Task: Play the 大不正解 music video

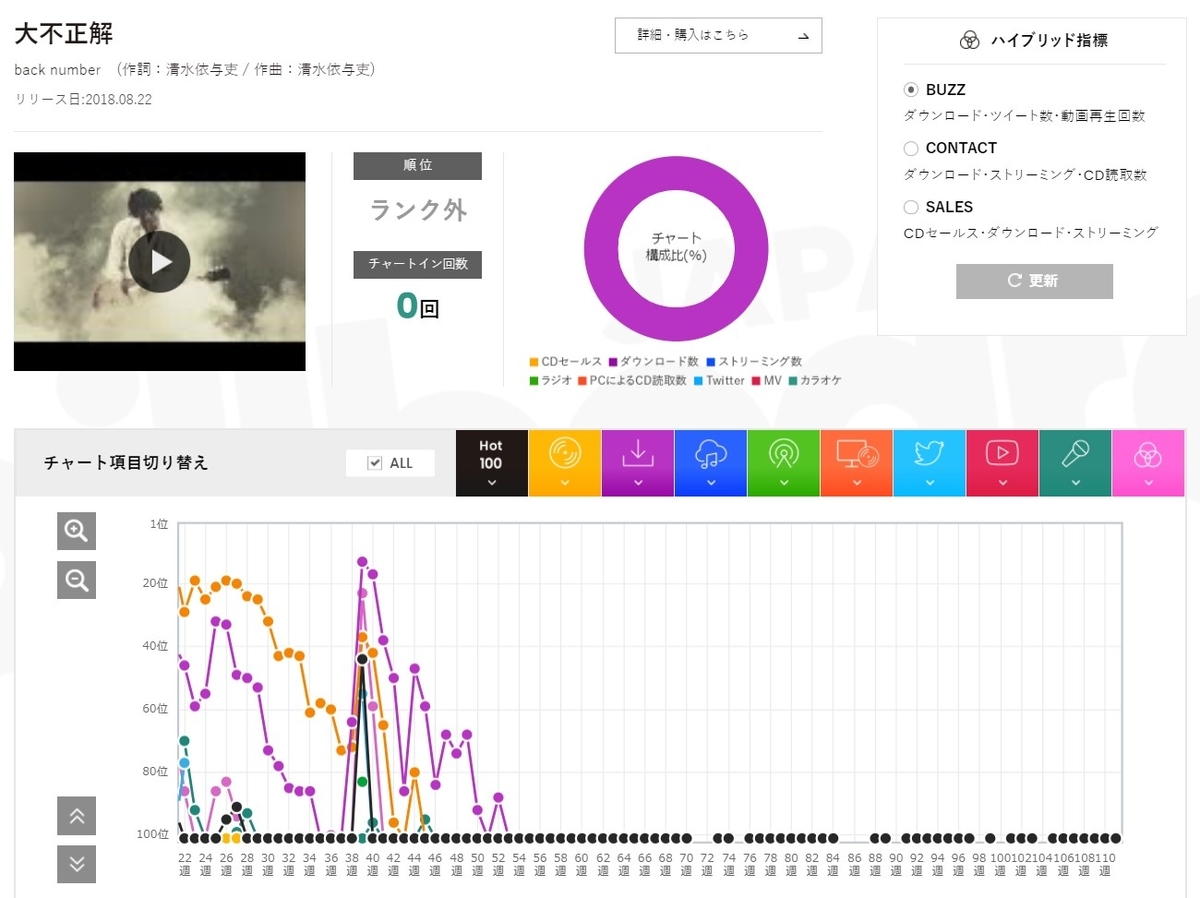Action: [x=160, y=262]
